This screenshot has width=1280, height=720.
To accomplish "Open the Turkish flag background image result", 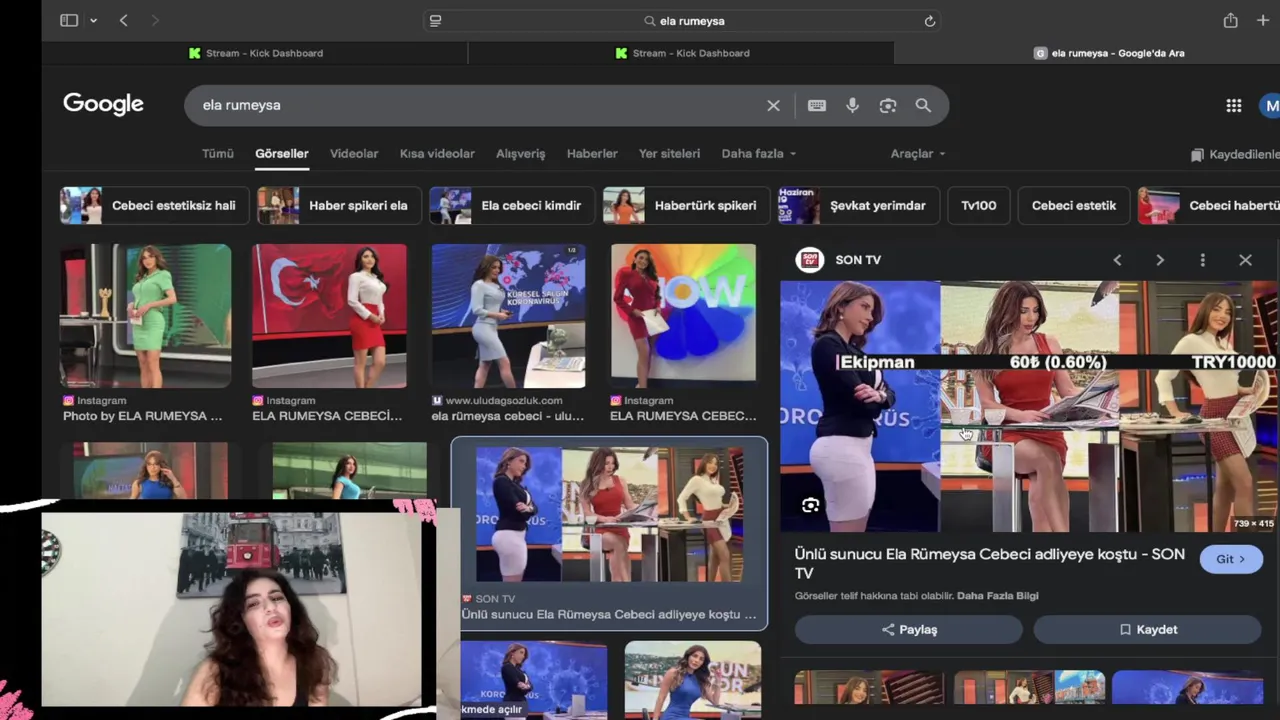I will click(329, 315).
